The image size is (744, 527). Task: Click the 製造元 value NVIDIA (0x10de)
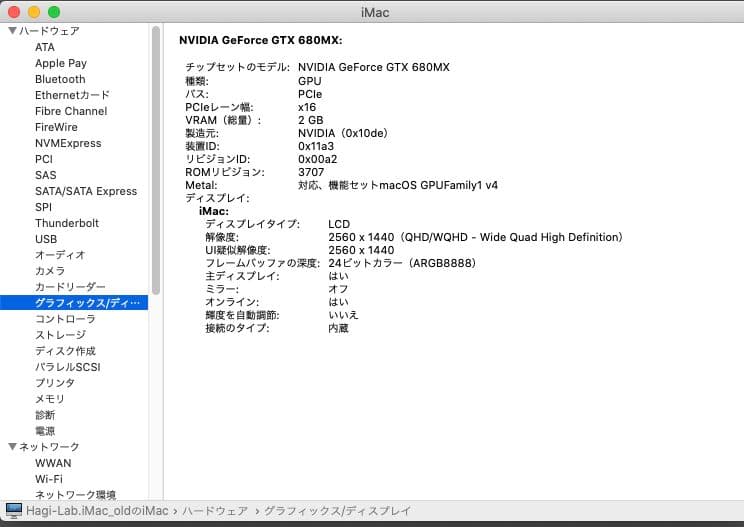343,133
